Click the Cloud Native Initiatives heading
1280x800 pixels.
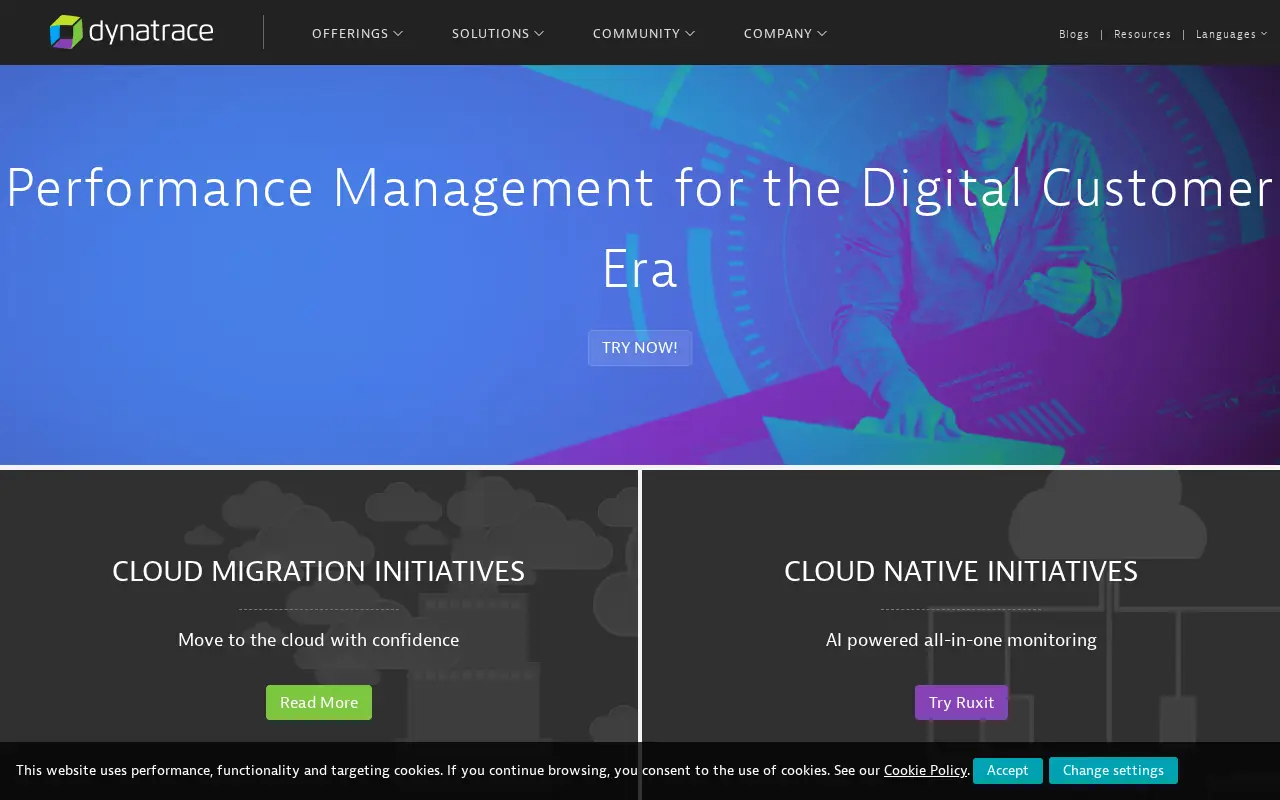click(x=961, y=571)
